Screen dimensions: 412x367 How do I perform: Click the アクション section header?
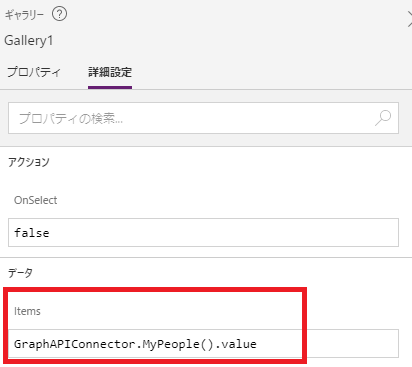pyautogui.click(x=29, y=162)
